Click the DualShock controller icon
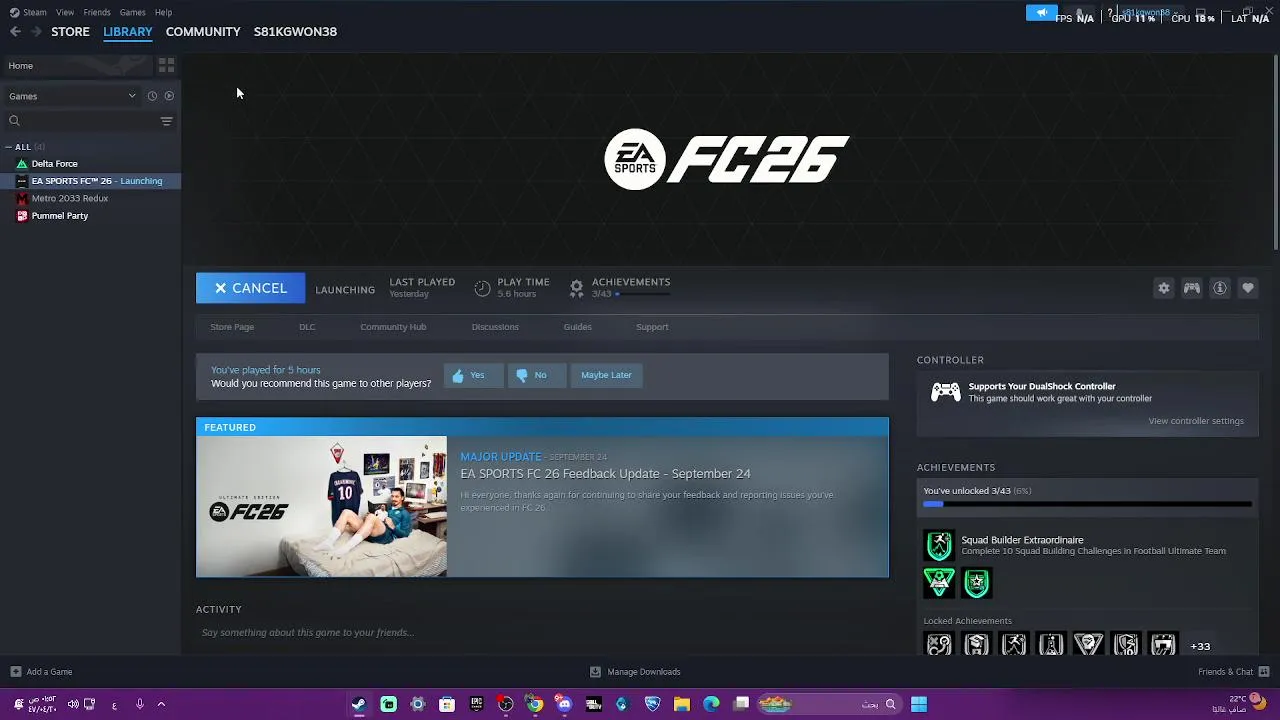 pos(945,392)
